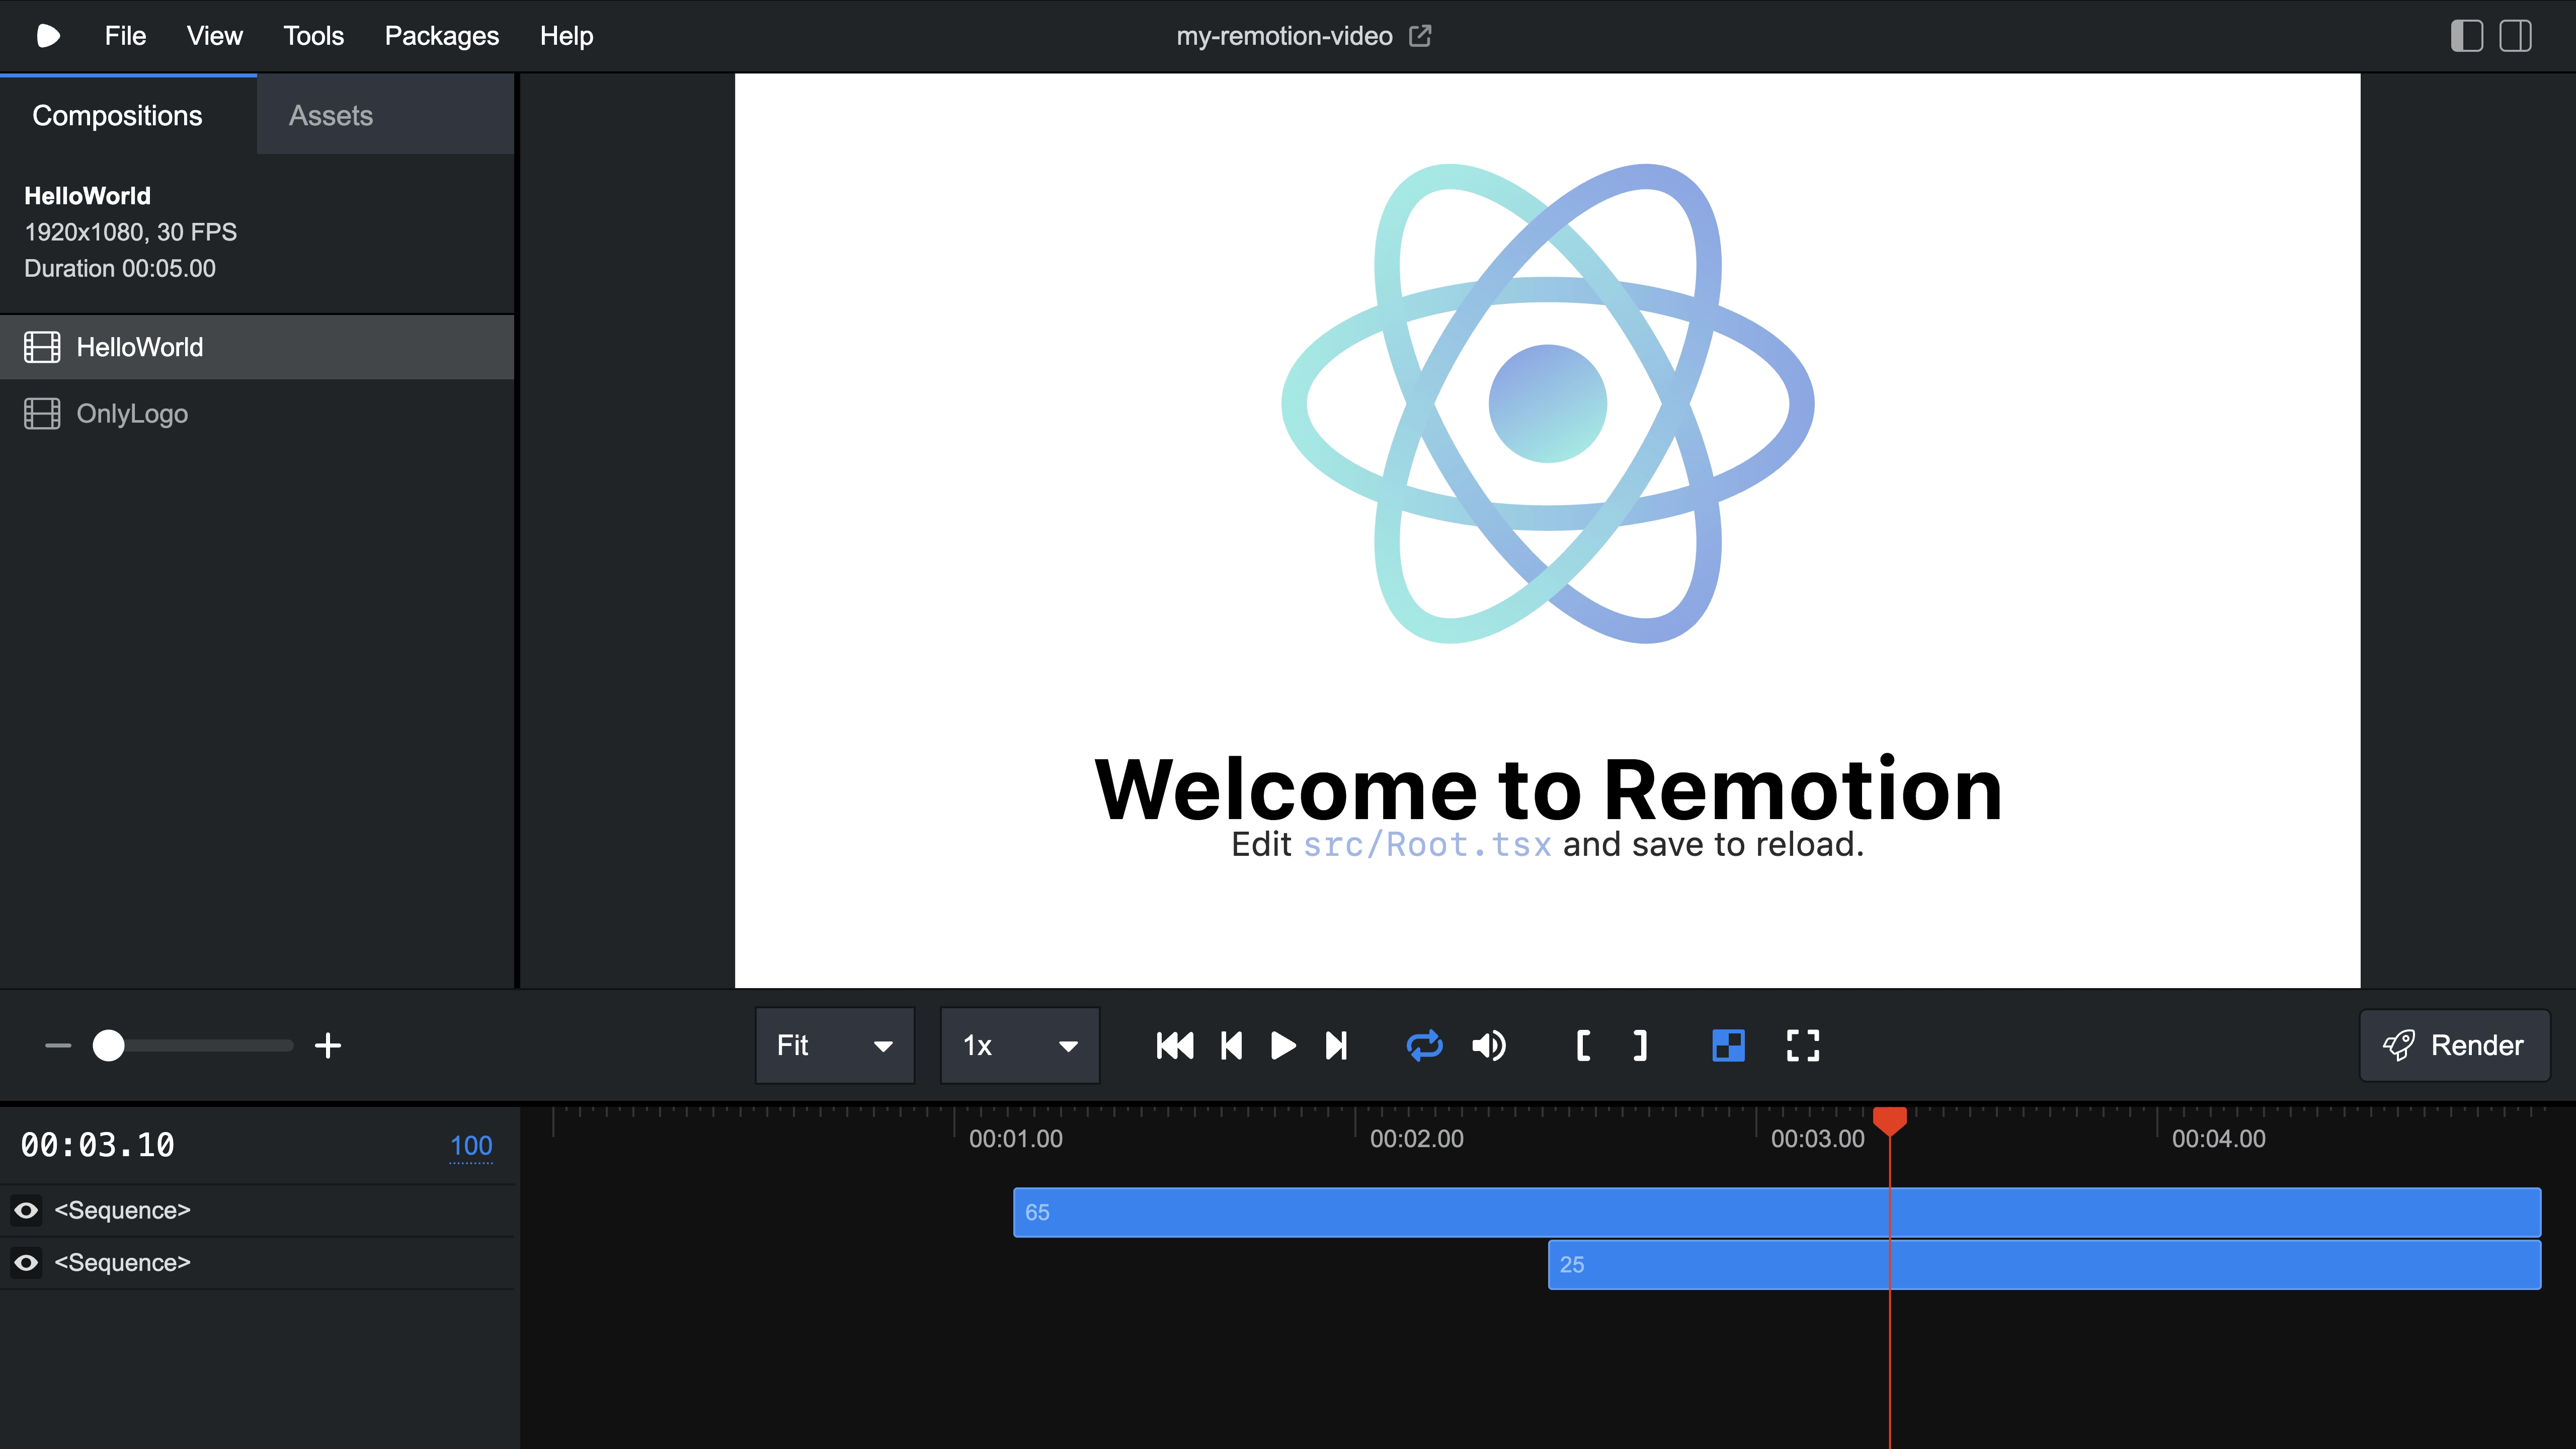The width and height of the screenshot is (2576, 1449).
Task: Enter fullscreen preview mode
Action: click(1803, 1046)
